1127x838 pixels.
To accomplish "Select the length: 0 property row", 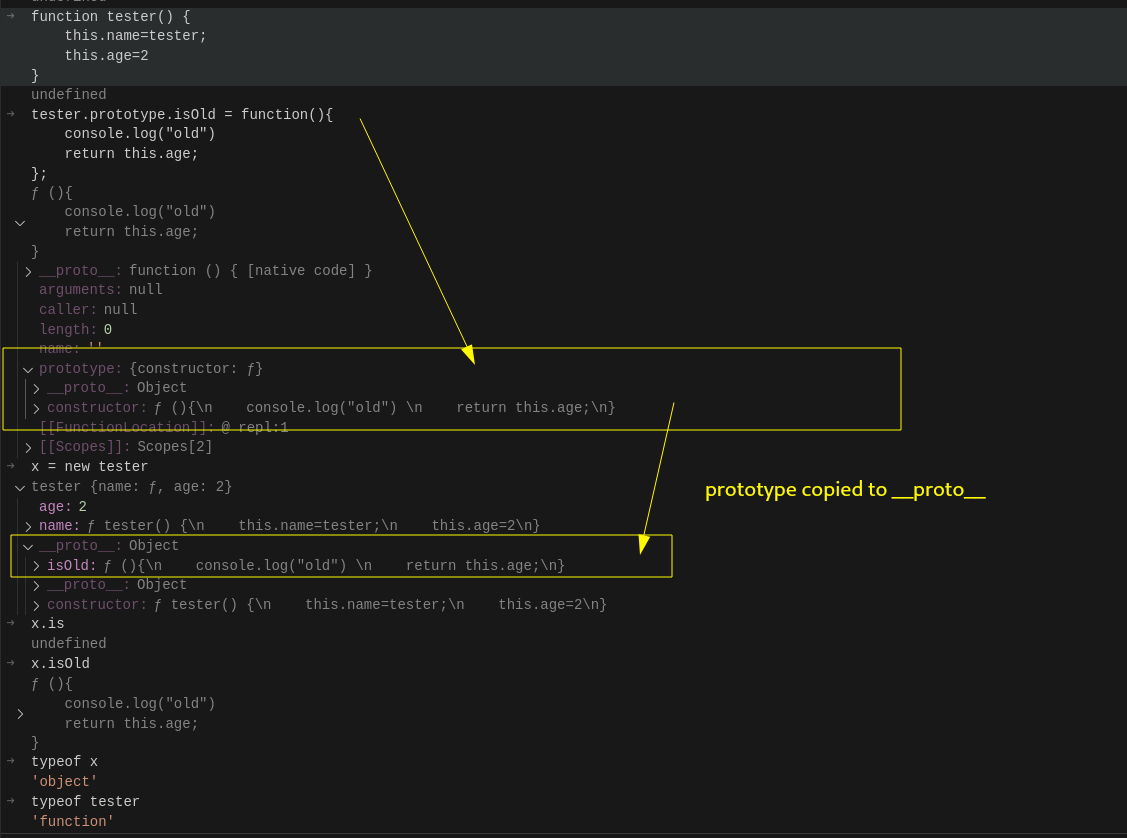I will click(75, 330).
